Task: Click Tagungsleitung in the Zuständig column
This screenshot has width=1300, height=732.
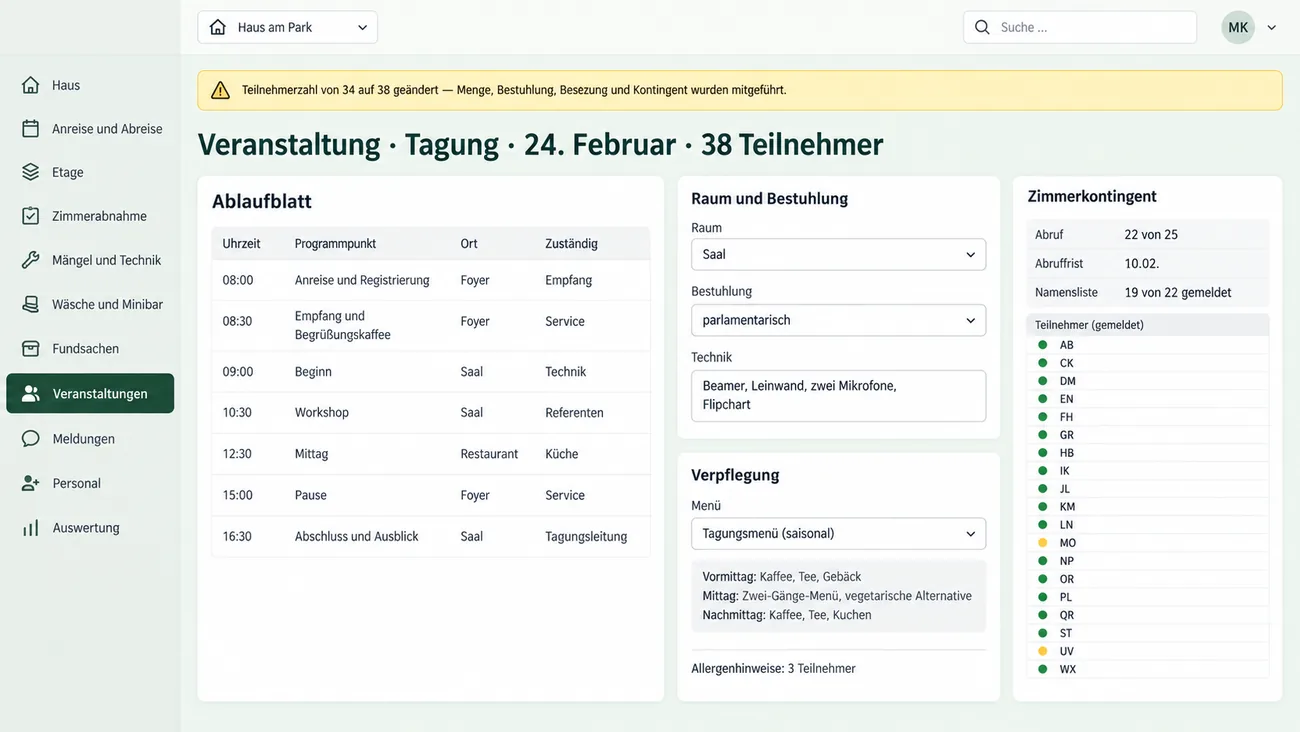Action: [x=586, y=536]
